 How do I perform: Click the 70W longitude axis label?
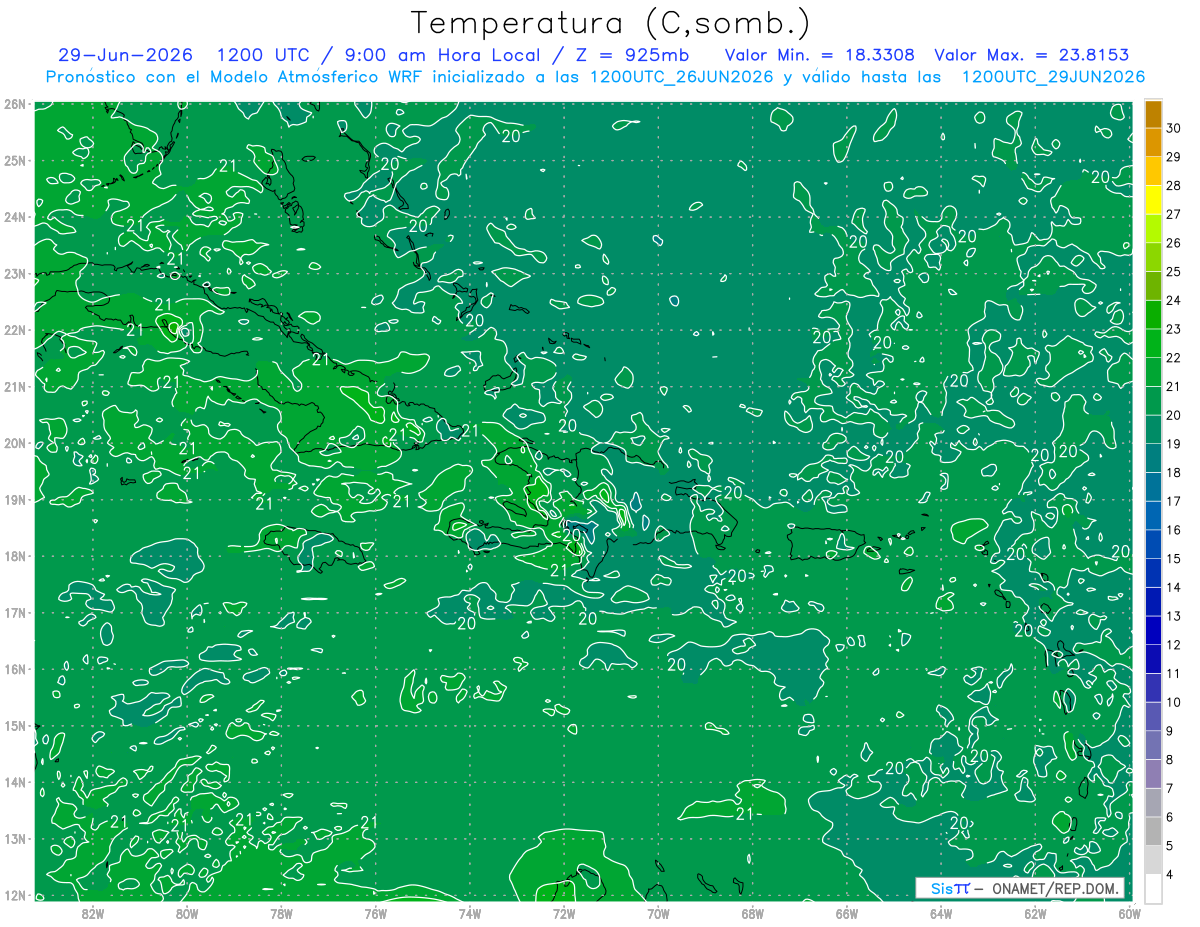(658, 913)
